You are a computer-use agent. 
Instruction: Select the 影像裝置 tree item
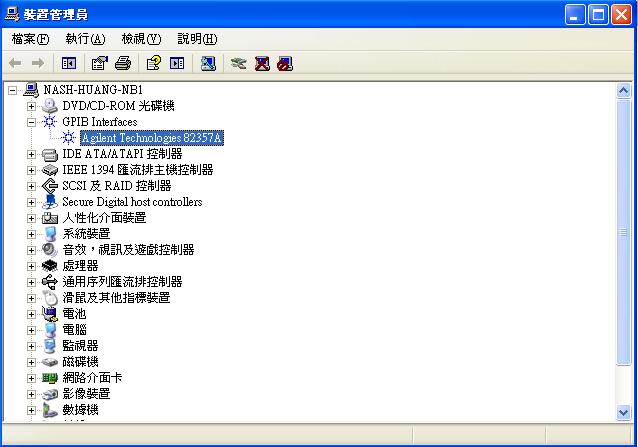point(86,394)
